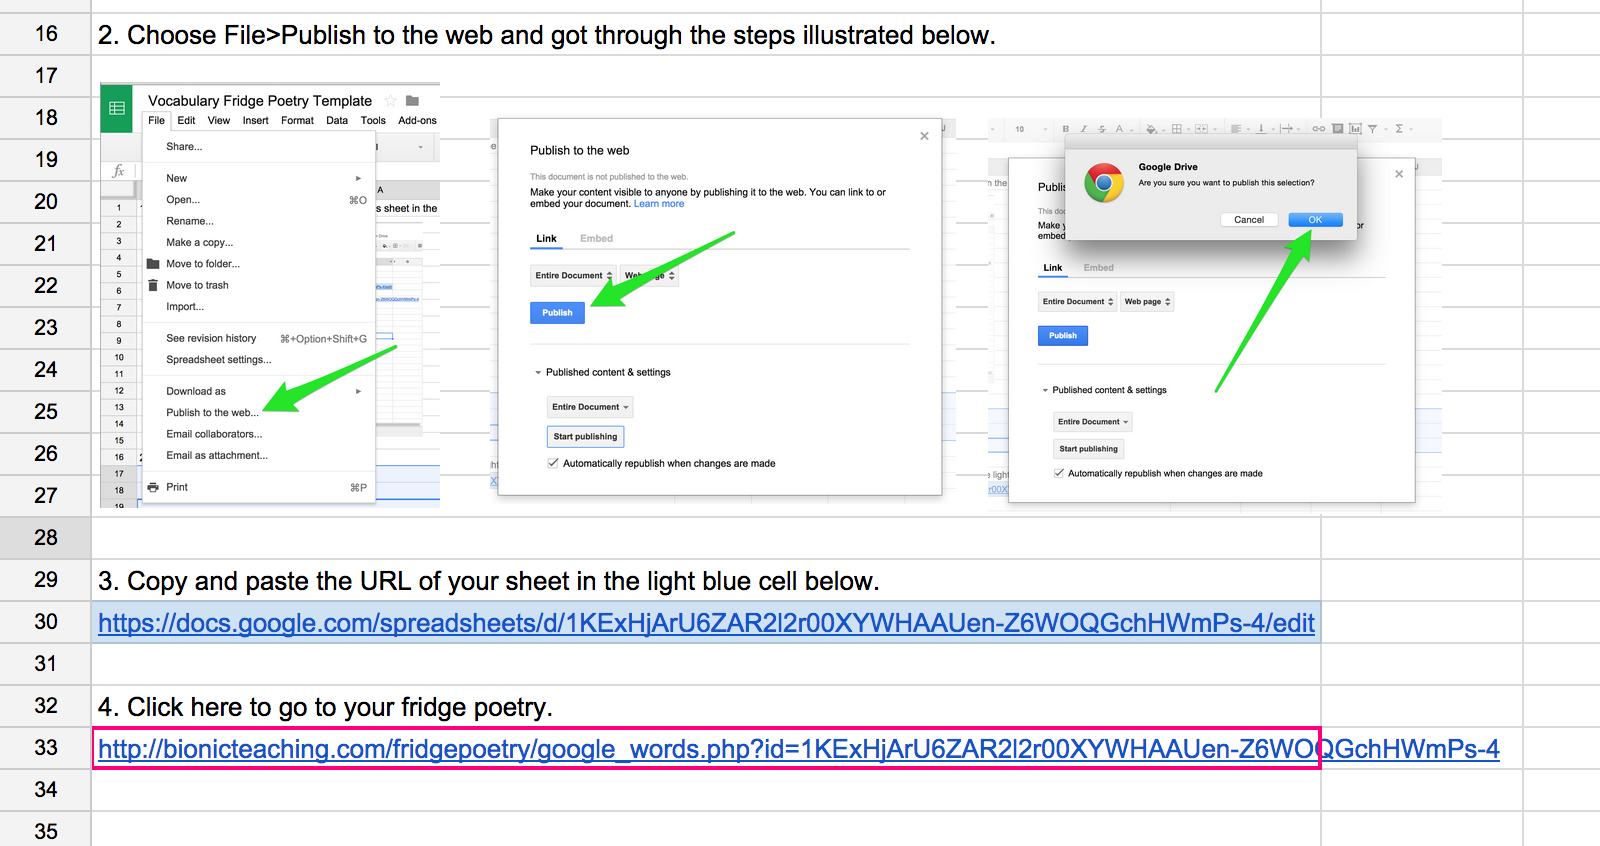Collapse Published content & settings in the Google Drive alert image
1600x846 pixels.
click(1045, 390)
